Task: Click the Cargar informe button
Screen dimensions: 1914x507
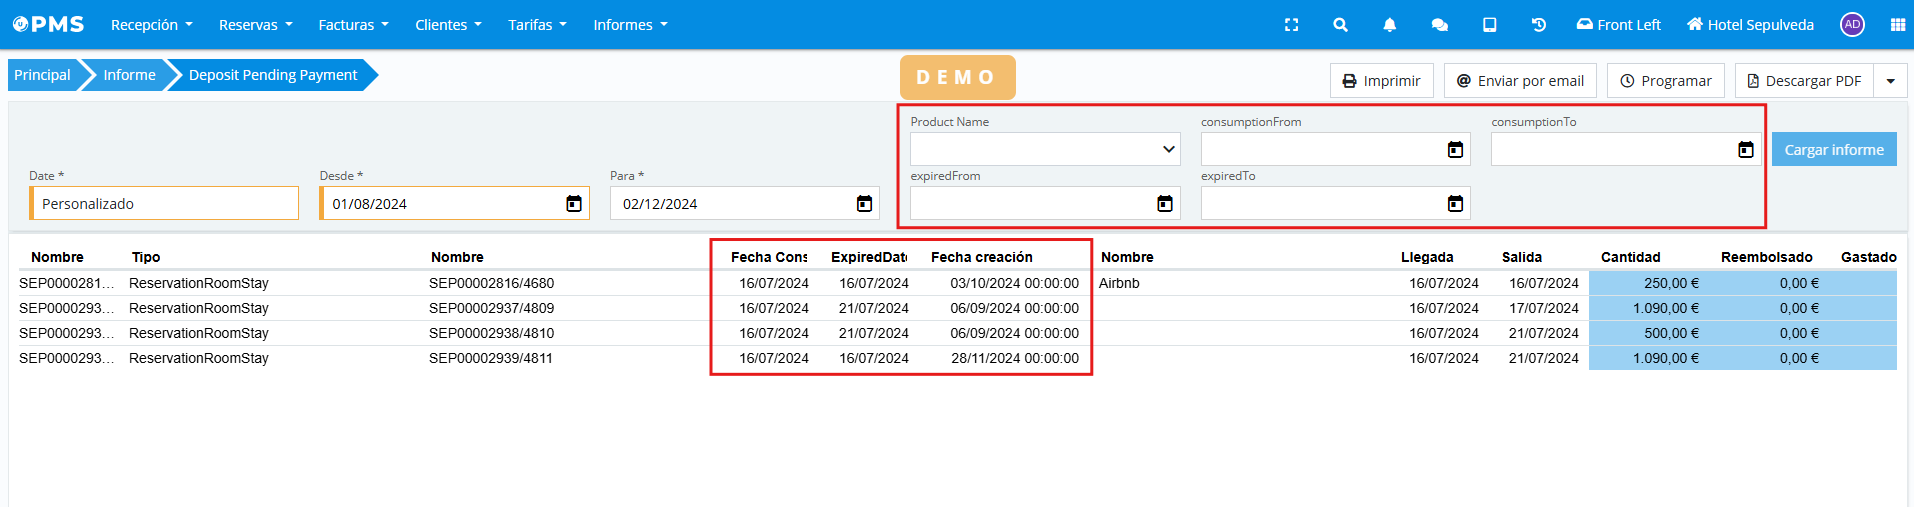Action: pyautogui.click(x=1833, y=150)
